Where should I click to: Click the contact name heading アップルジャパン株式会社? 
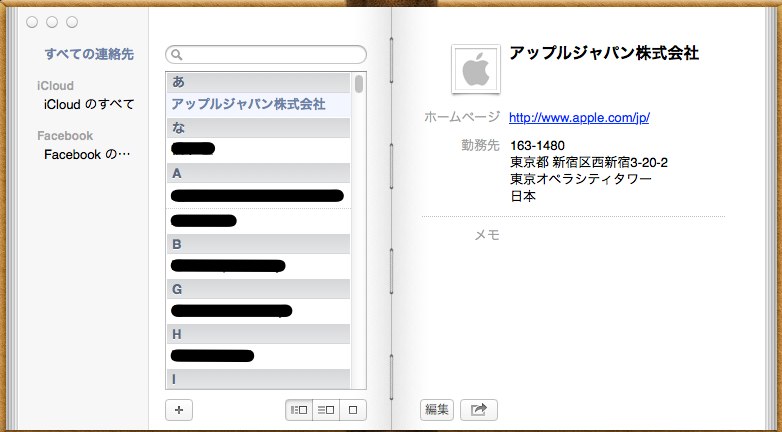click(604, 53)
